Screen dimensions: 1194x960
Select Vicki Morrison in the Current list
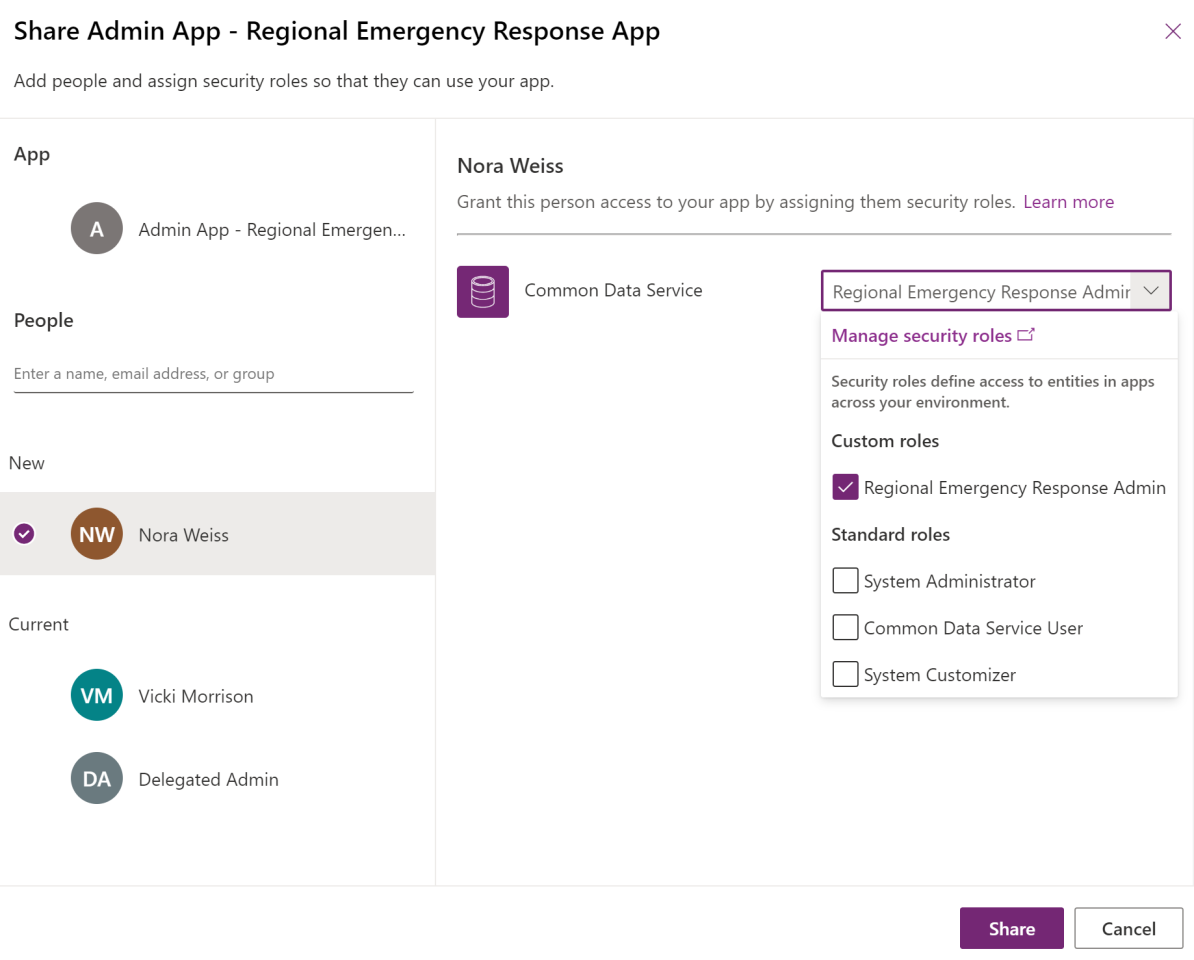[x=218, y=695]
